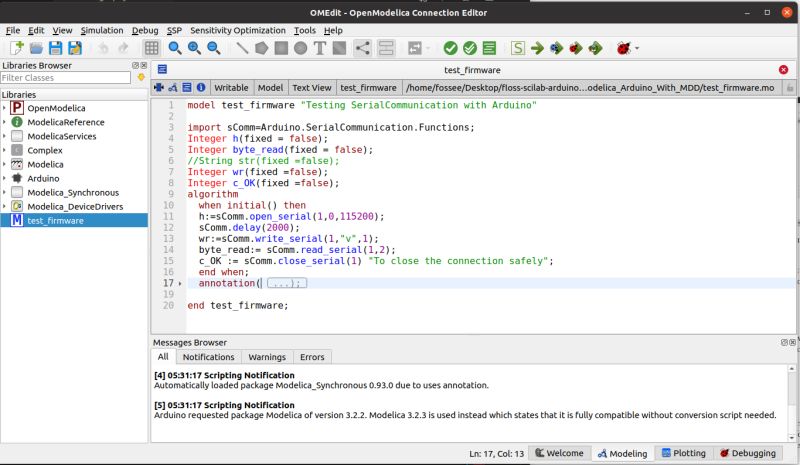The width and height of the screenshot is (800, 465).
Task: Switch to the Modeling perspective
Action: click(622, 453)
